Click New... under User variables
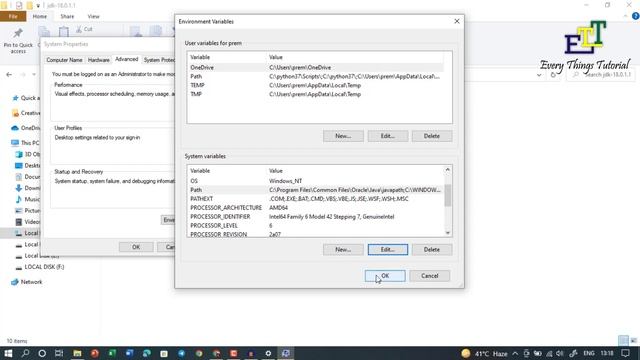Viewport: 640px width, 360px height. coord(343,136)
